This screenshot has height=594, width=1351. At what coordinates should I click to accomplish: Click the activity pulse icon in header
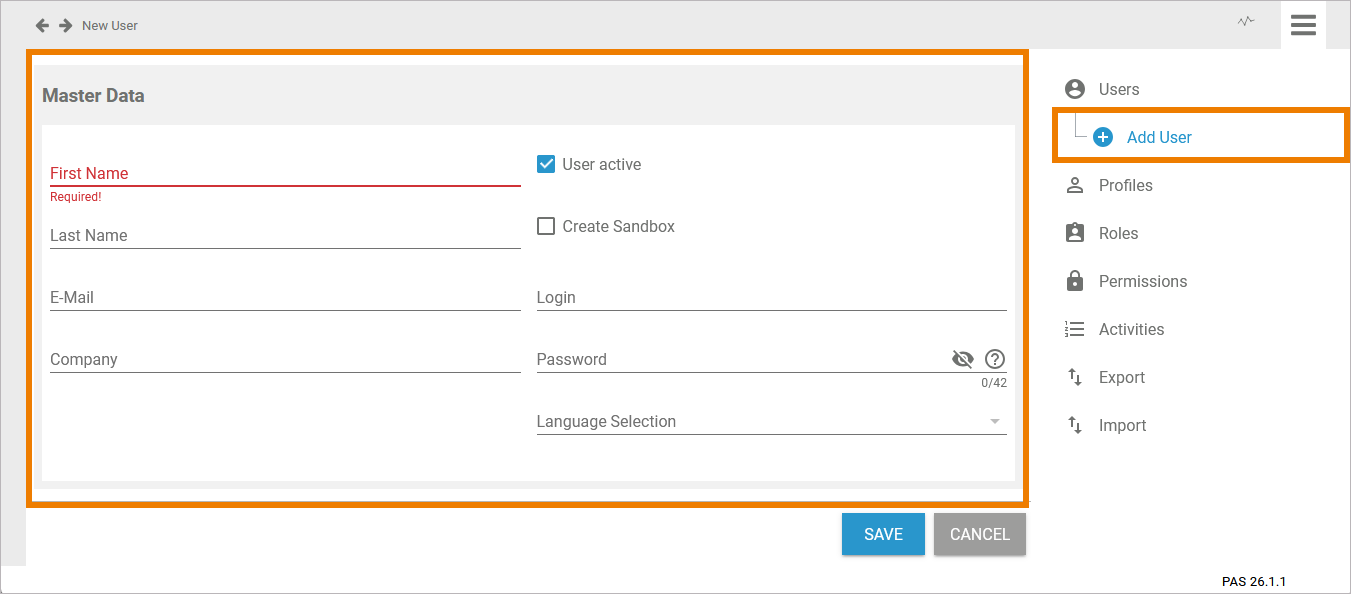pyautogui.click(x=1245, y=21)
